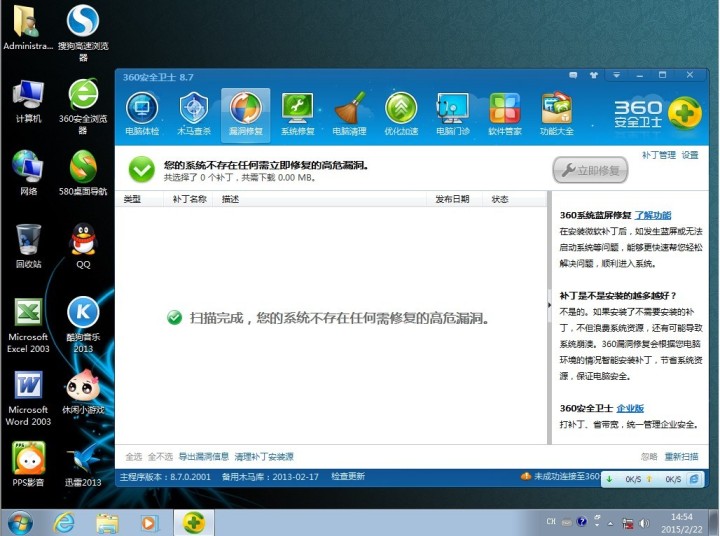Open 电脑体检 in the 360 toolbar

[x=142, y=114]
